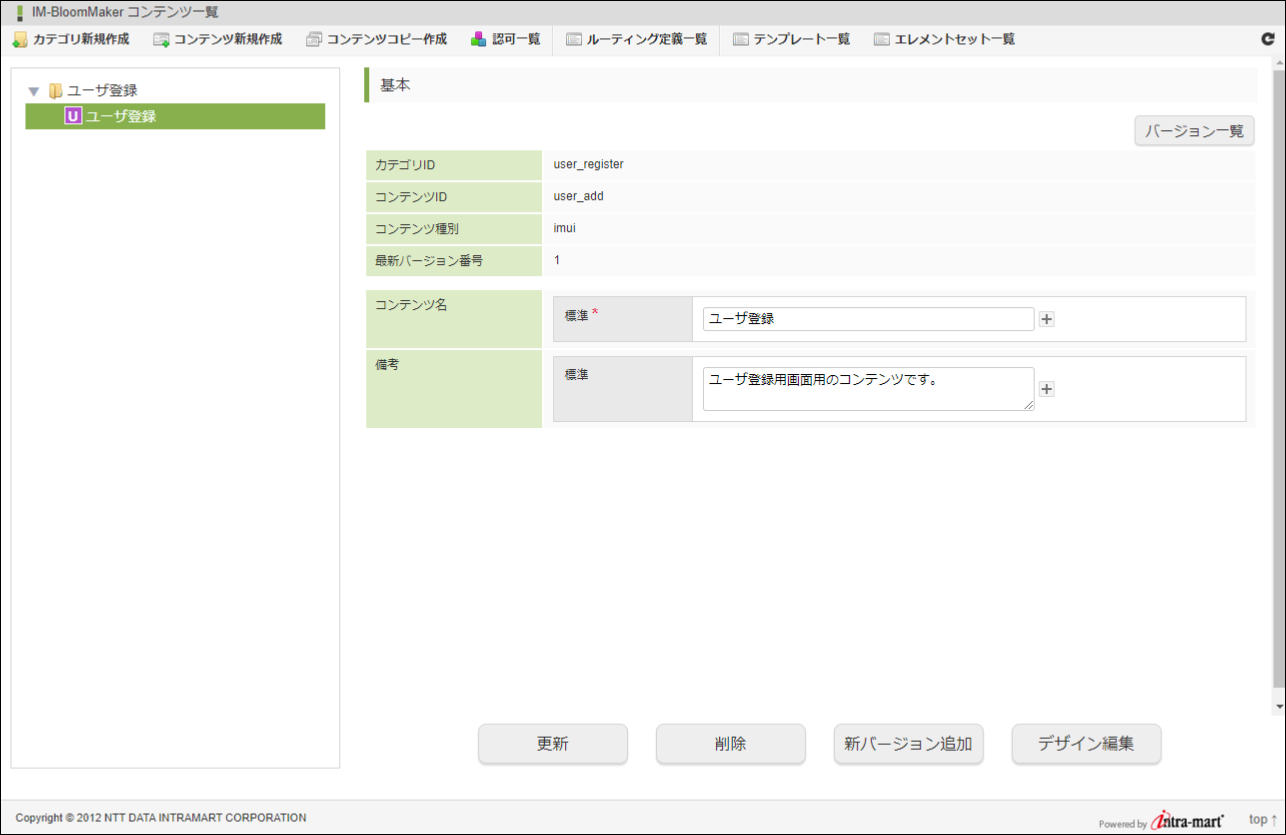
Task: Click the intra-mart logo in the footer
Action: 1188,820
